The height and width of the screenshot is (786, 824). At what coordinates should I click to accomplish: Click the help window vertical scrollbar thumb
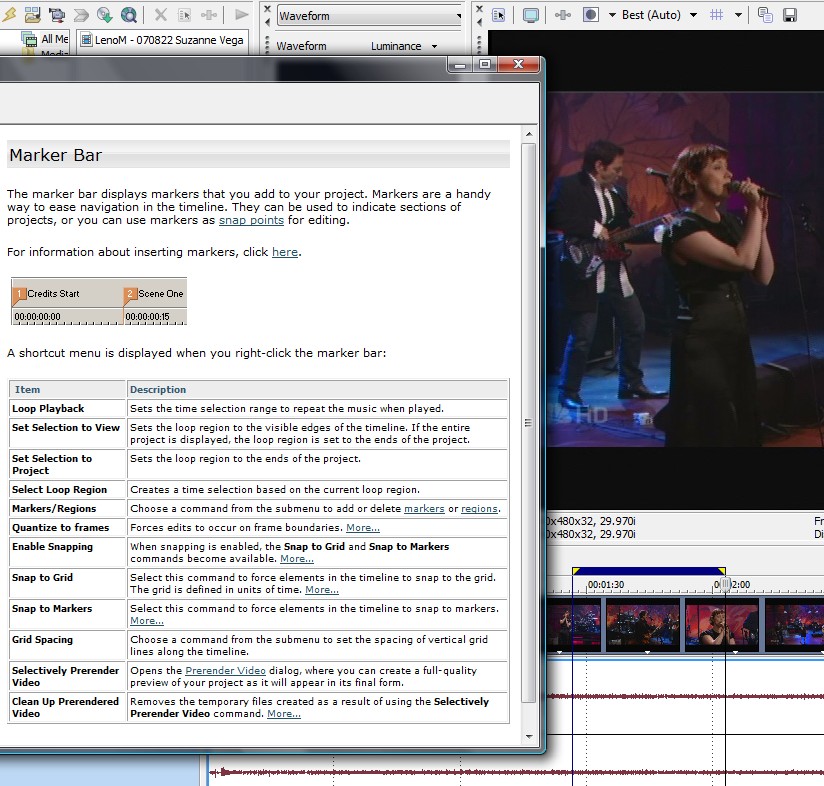pos(529,422)
